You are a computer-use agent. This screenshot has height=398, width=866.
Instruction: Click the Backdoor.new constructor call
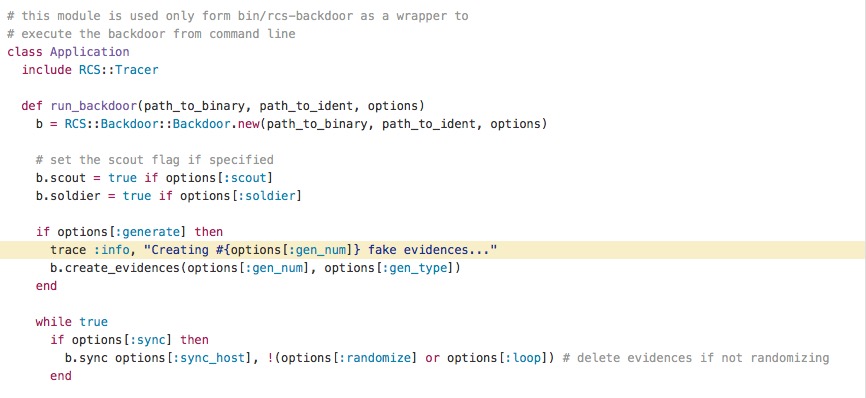pyautogui.click(x=215, y=124)
